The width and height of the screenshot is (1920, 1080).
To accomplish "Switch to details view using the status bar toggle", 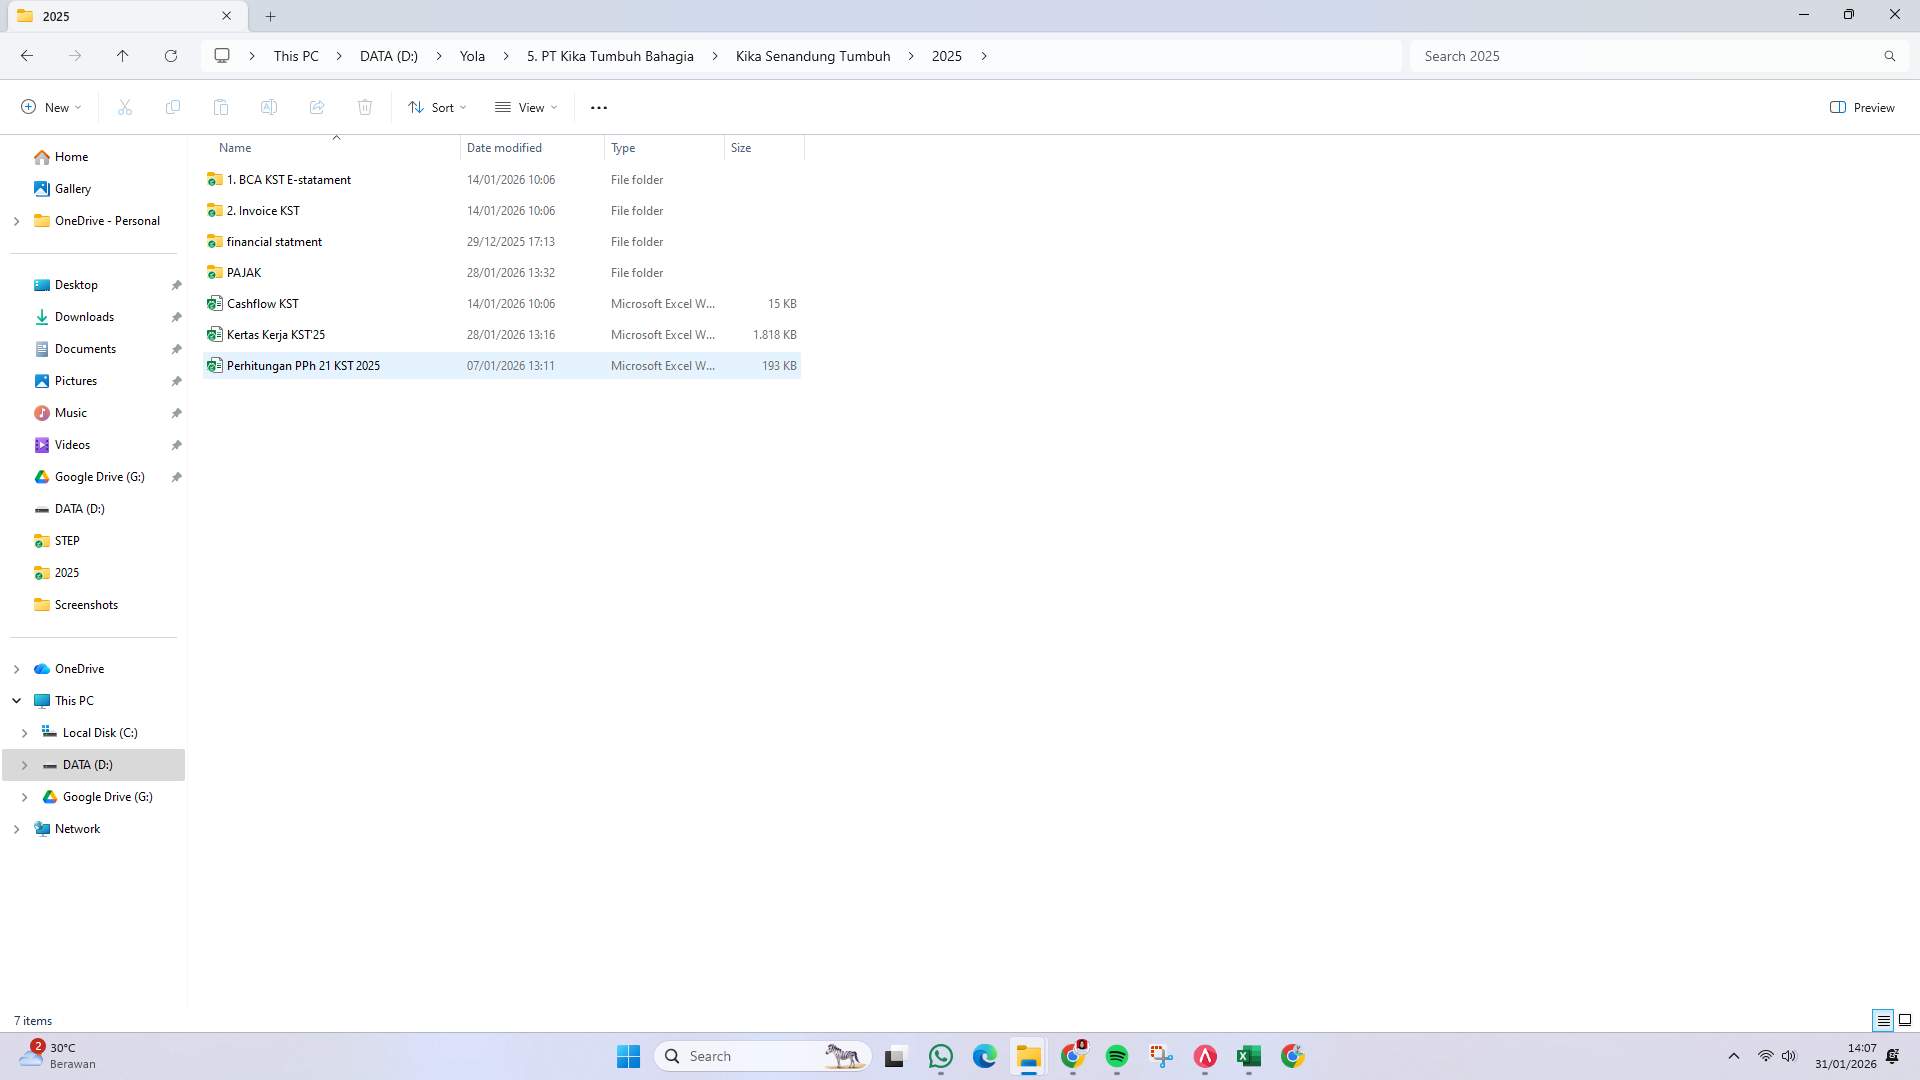I will coord(1883,1020).
